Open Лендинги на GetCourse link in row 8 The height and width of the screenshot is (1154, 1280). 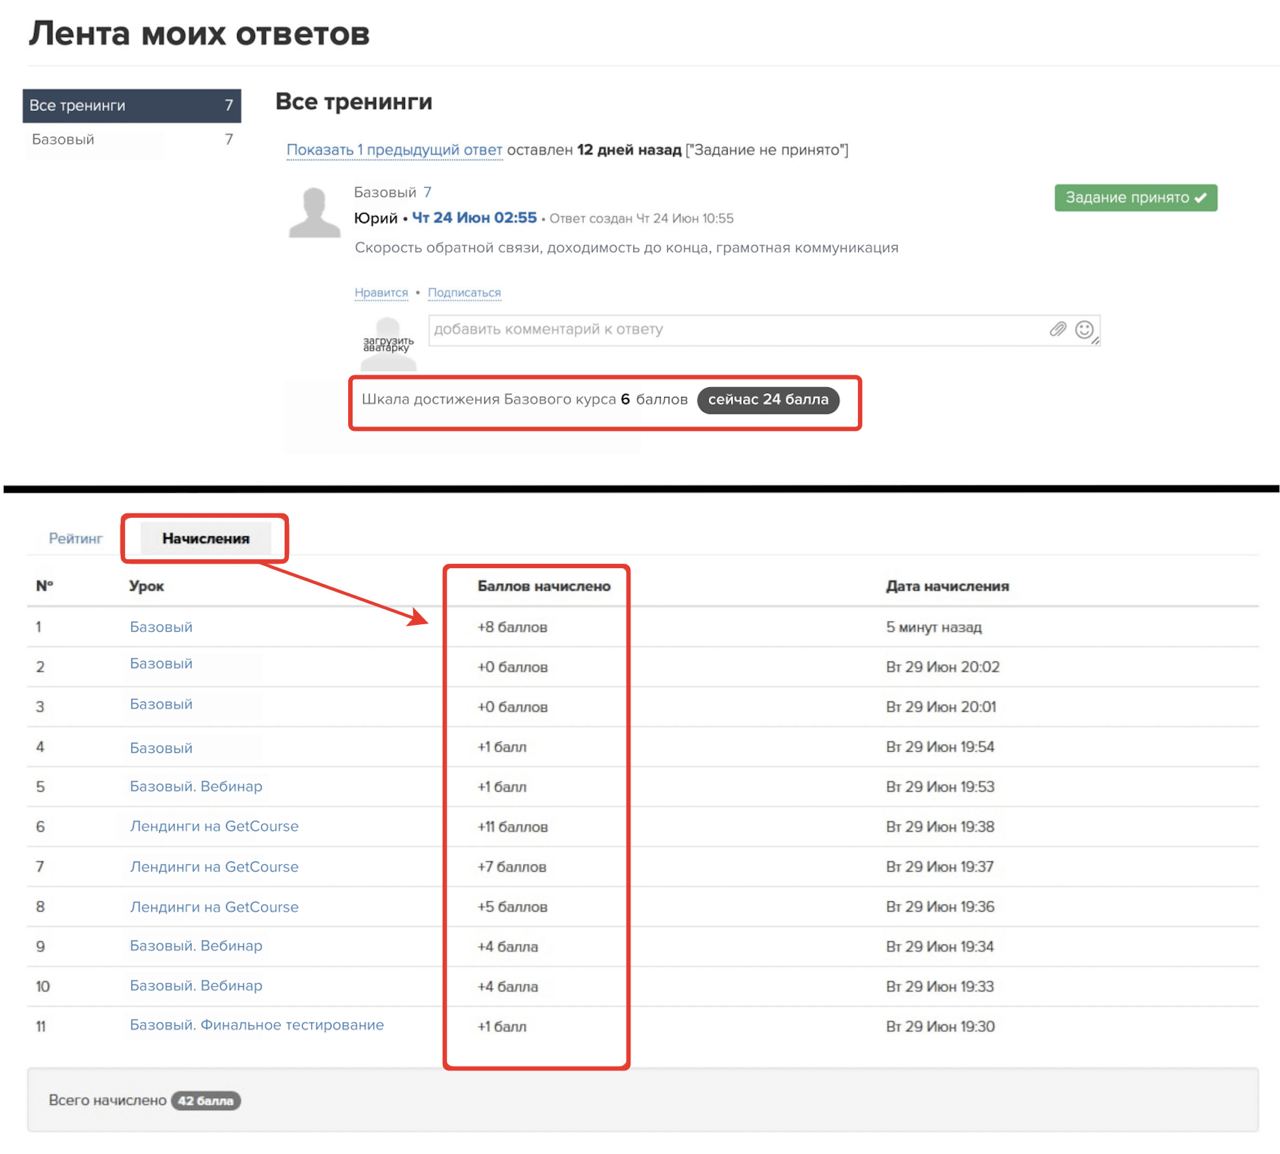coord(214,907)
